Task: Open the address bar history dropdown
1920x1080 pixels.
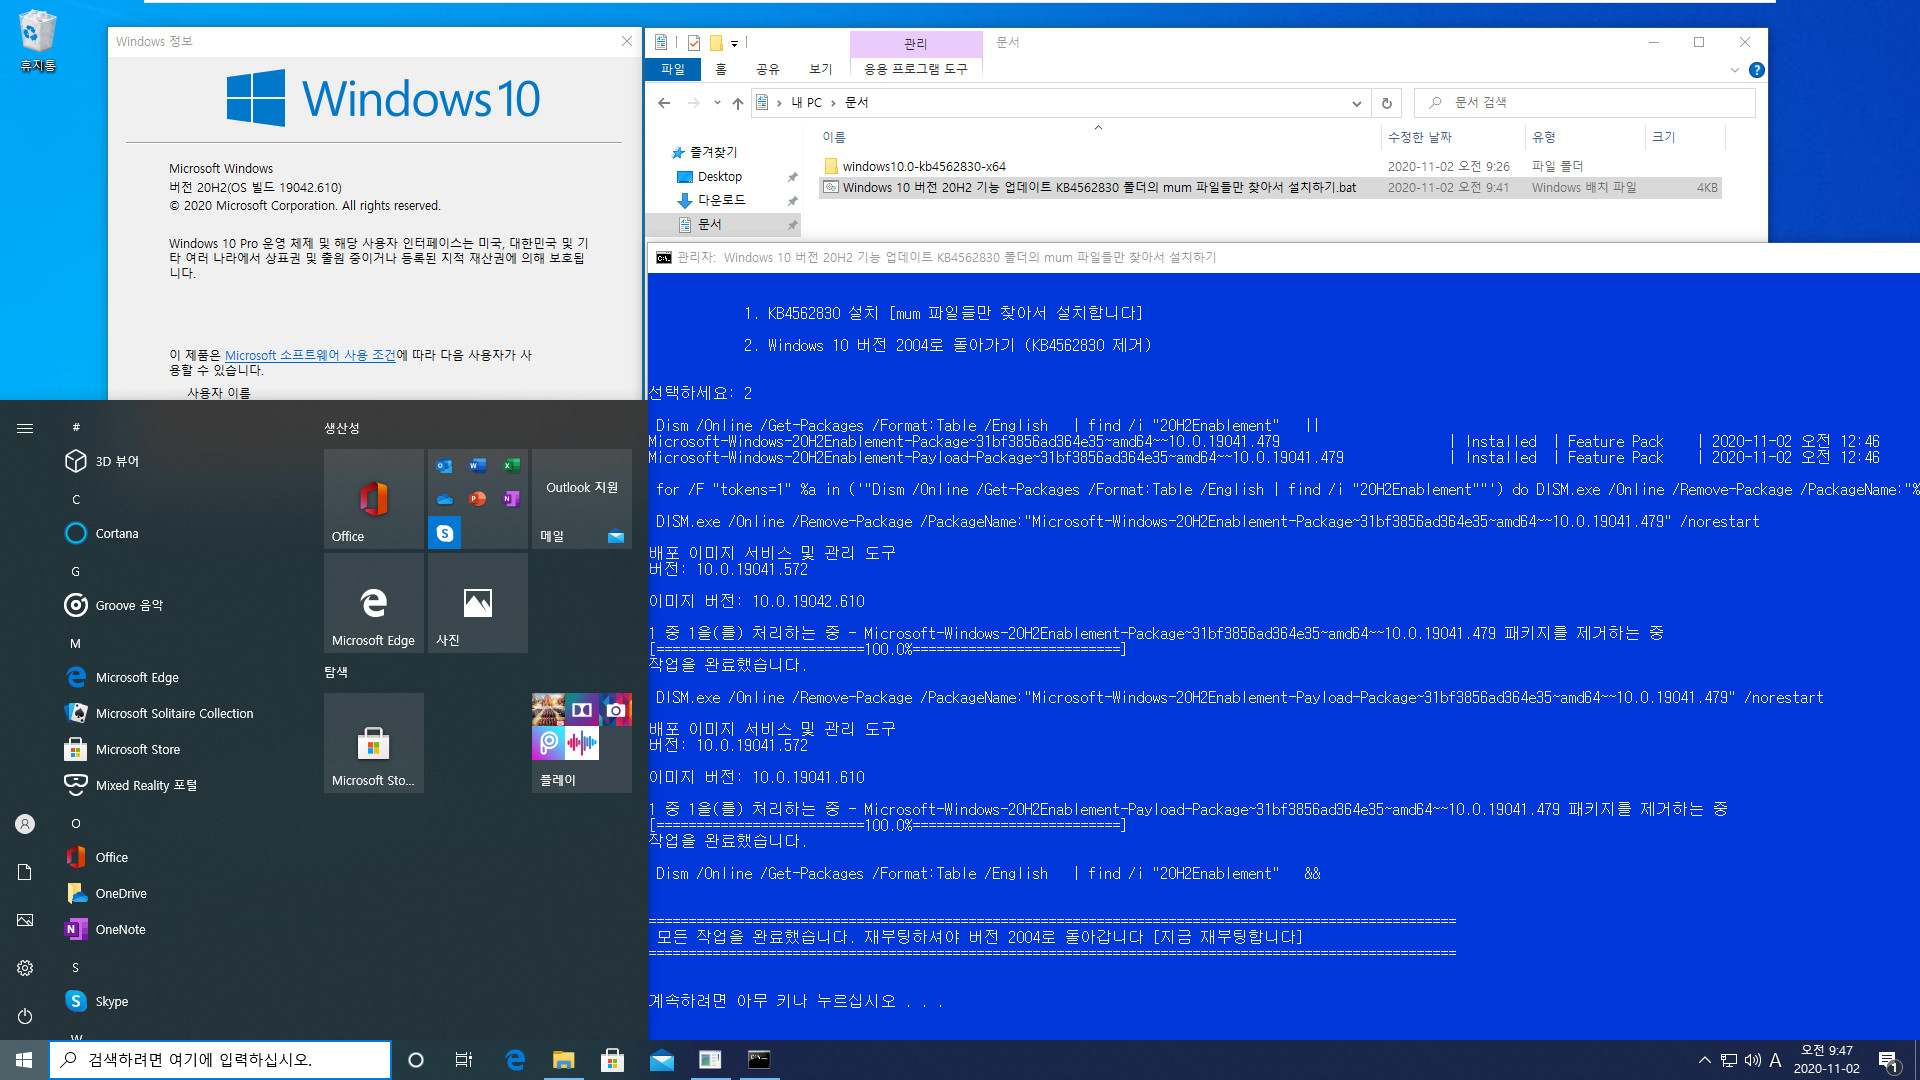Action: click(1356, 103)
